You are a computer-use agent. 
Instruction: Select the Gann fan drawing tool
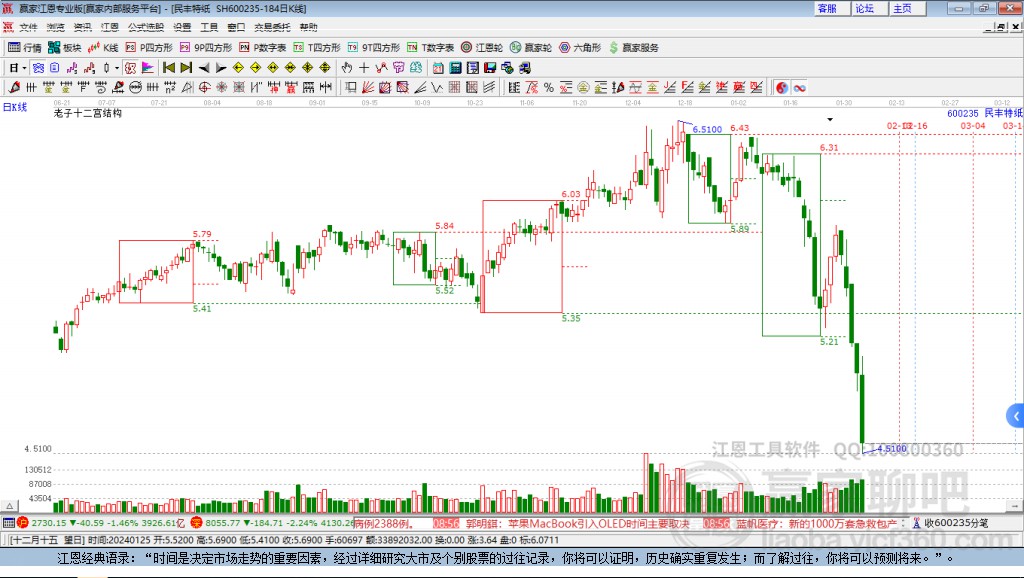[x=368, y=88]
